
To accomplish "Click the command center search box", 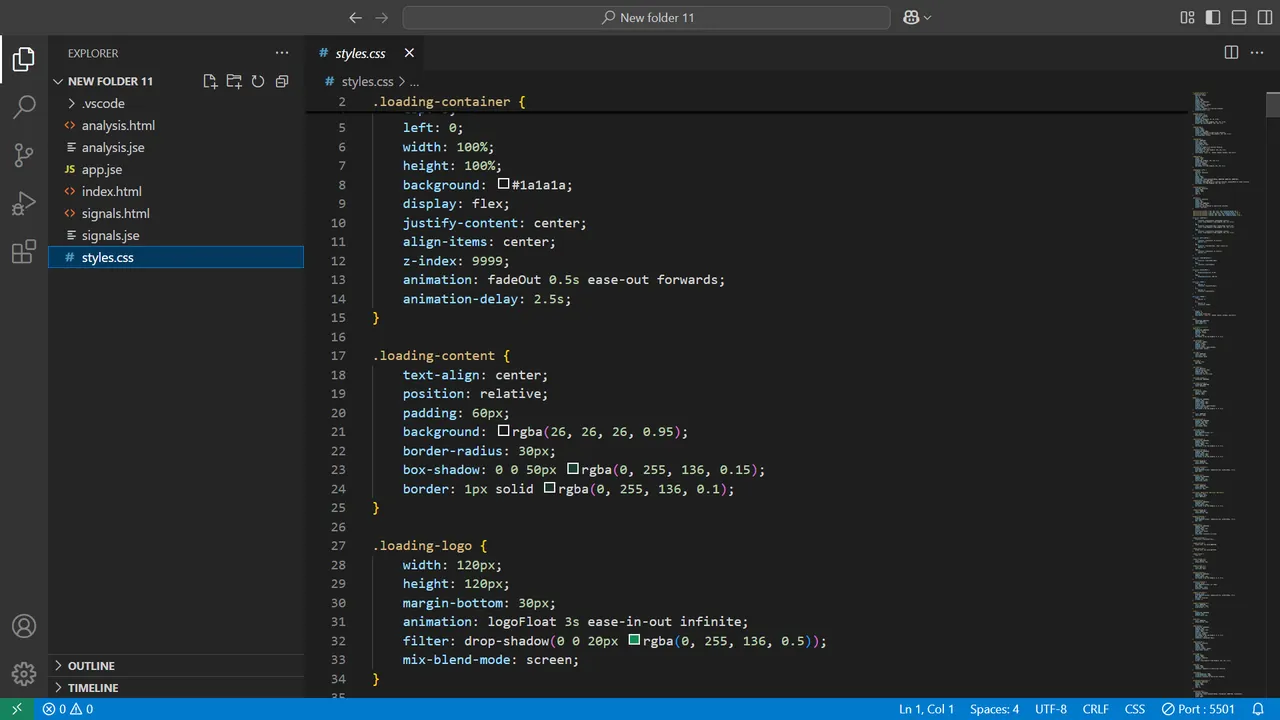I will point(646,17).
